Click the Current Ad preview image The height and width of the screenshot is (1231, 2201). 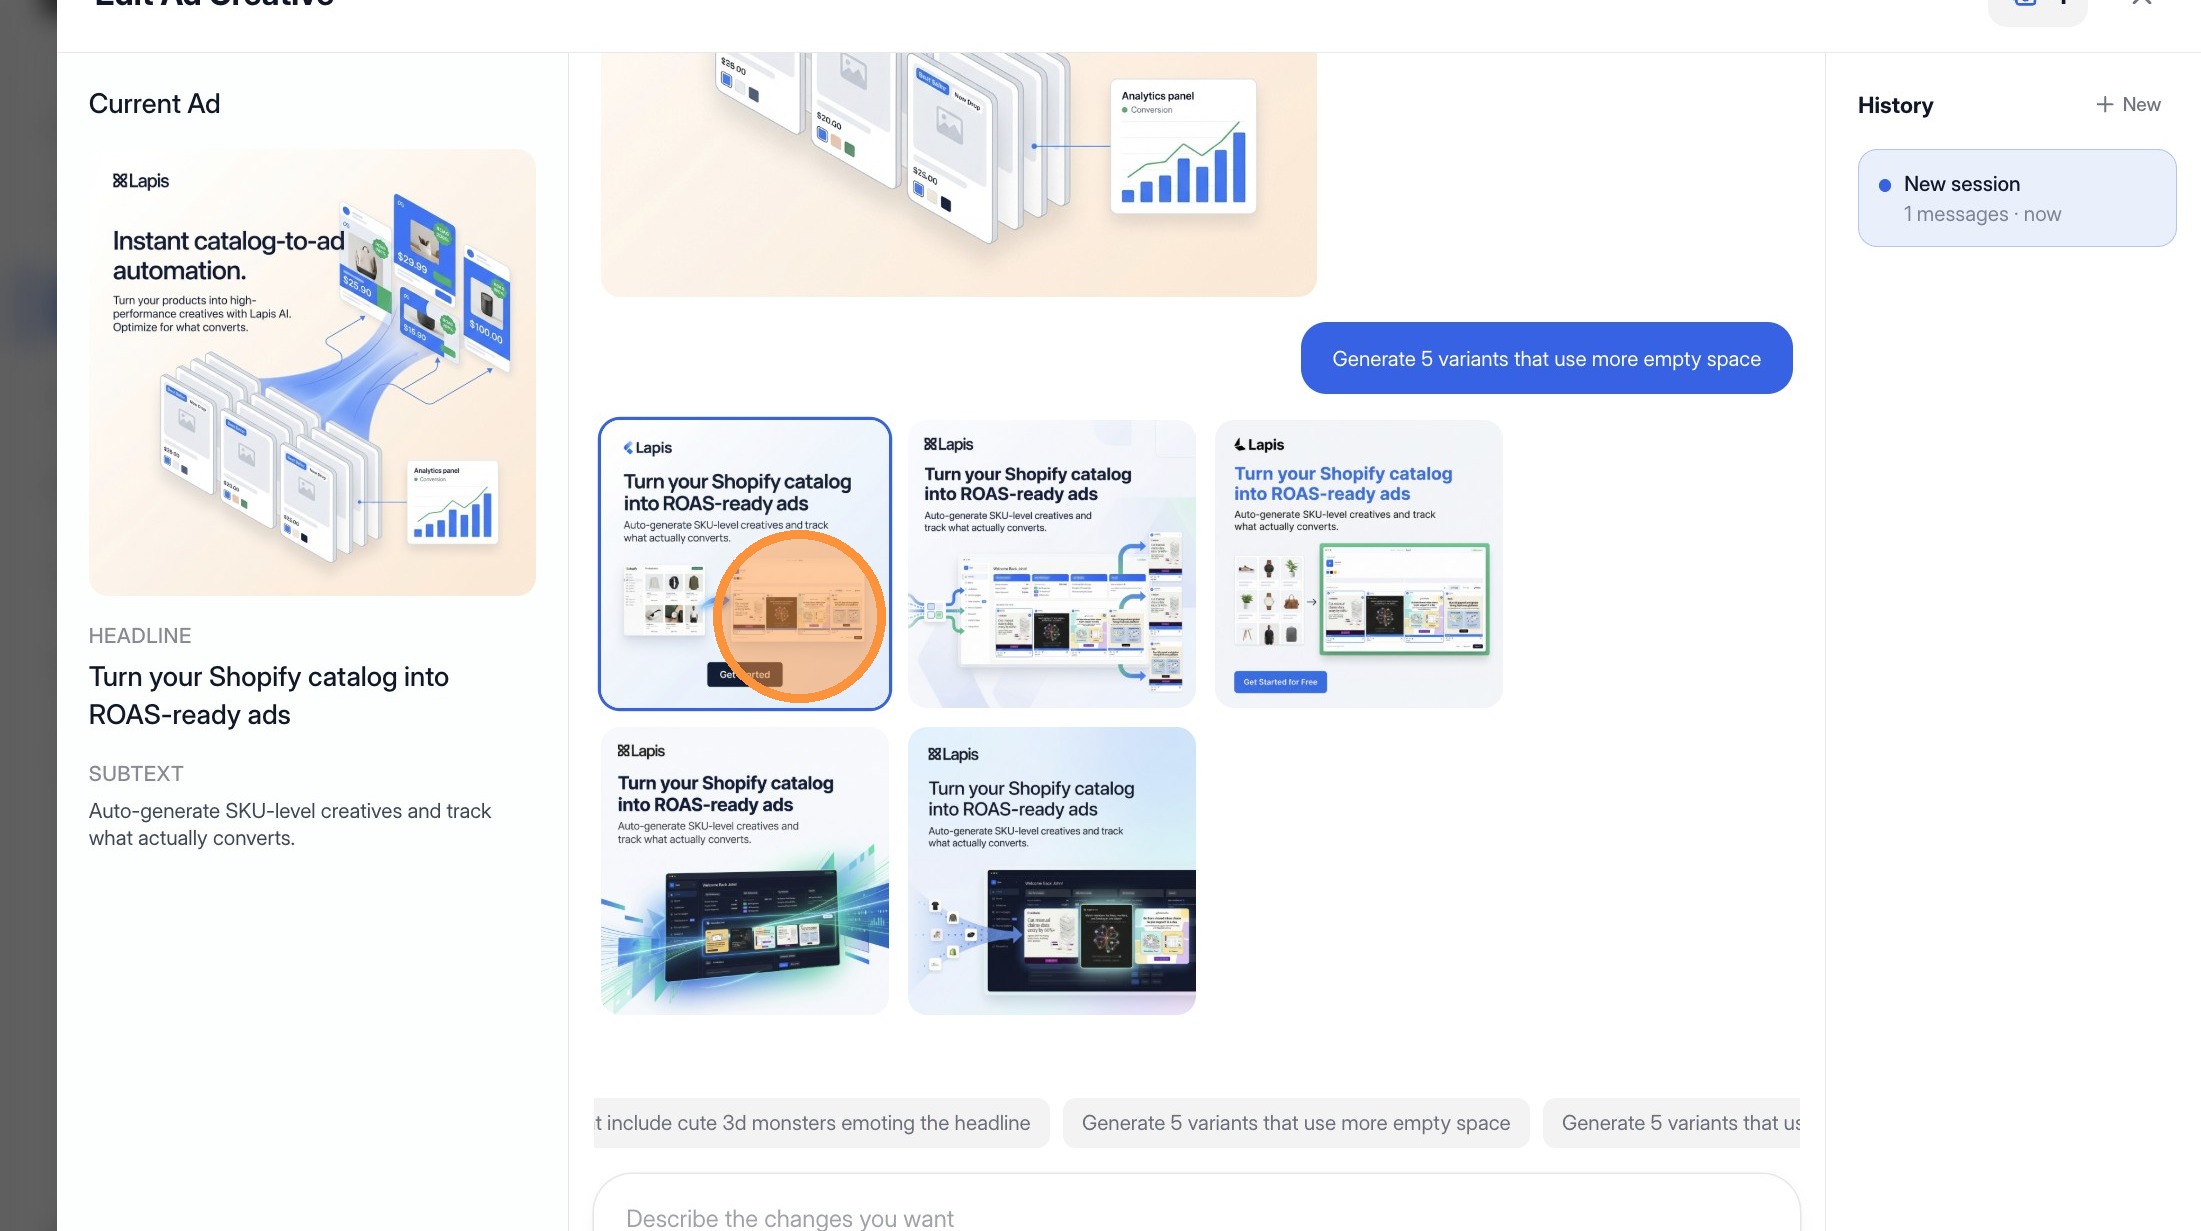[312, 372]
